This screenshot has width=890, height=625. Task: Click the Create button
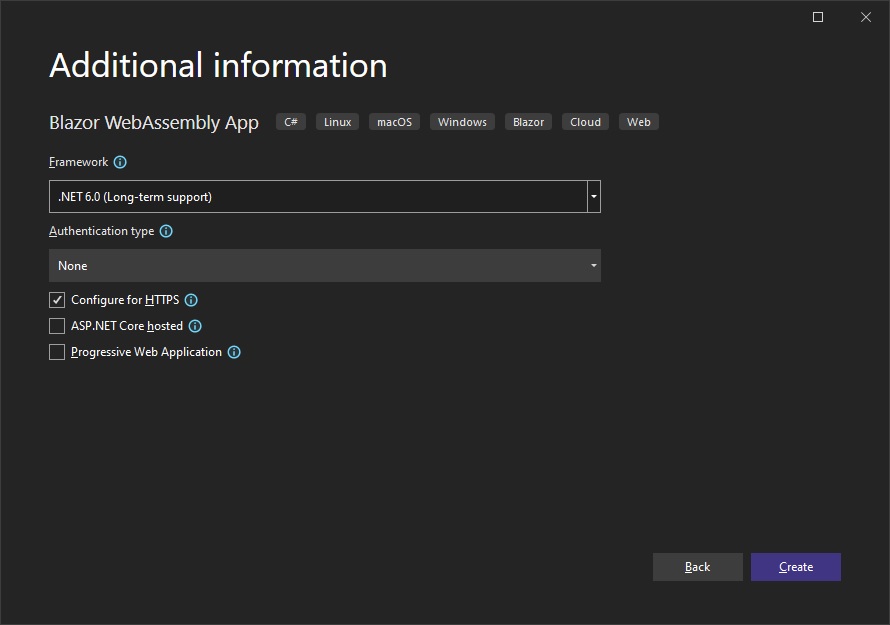(x=795, y=567)
